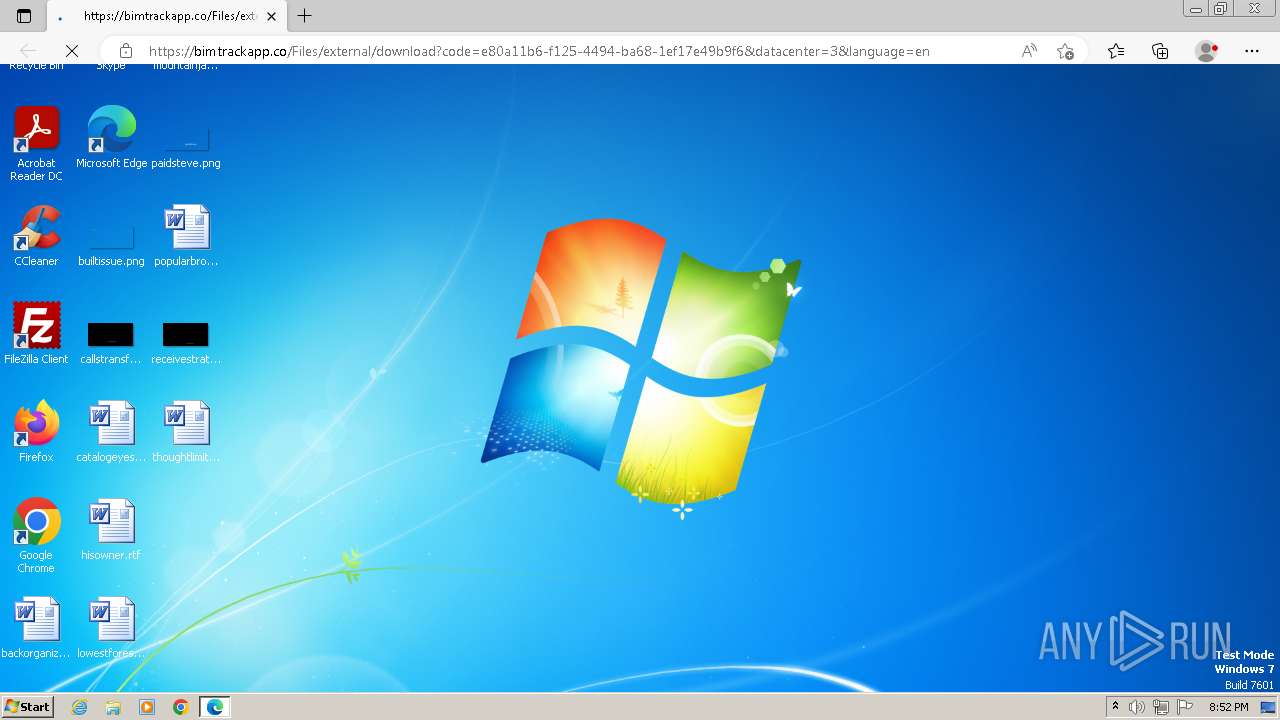Close the bimtrackapp.co tab
This screenshot has width=1280, height=720.
(271, 16)
